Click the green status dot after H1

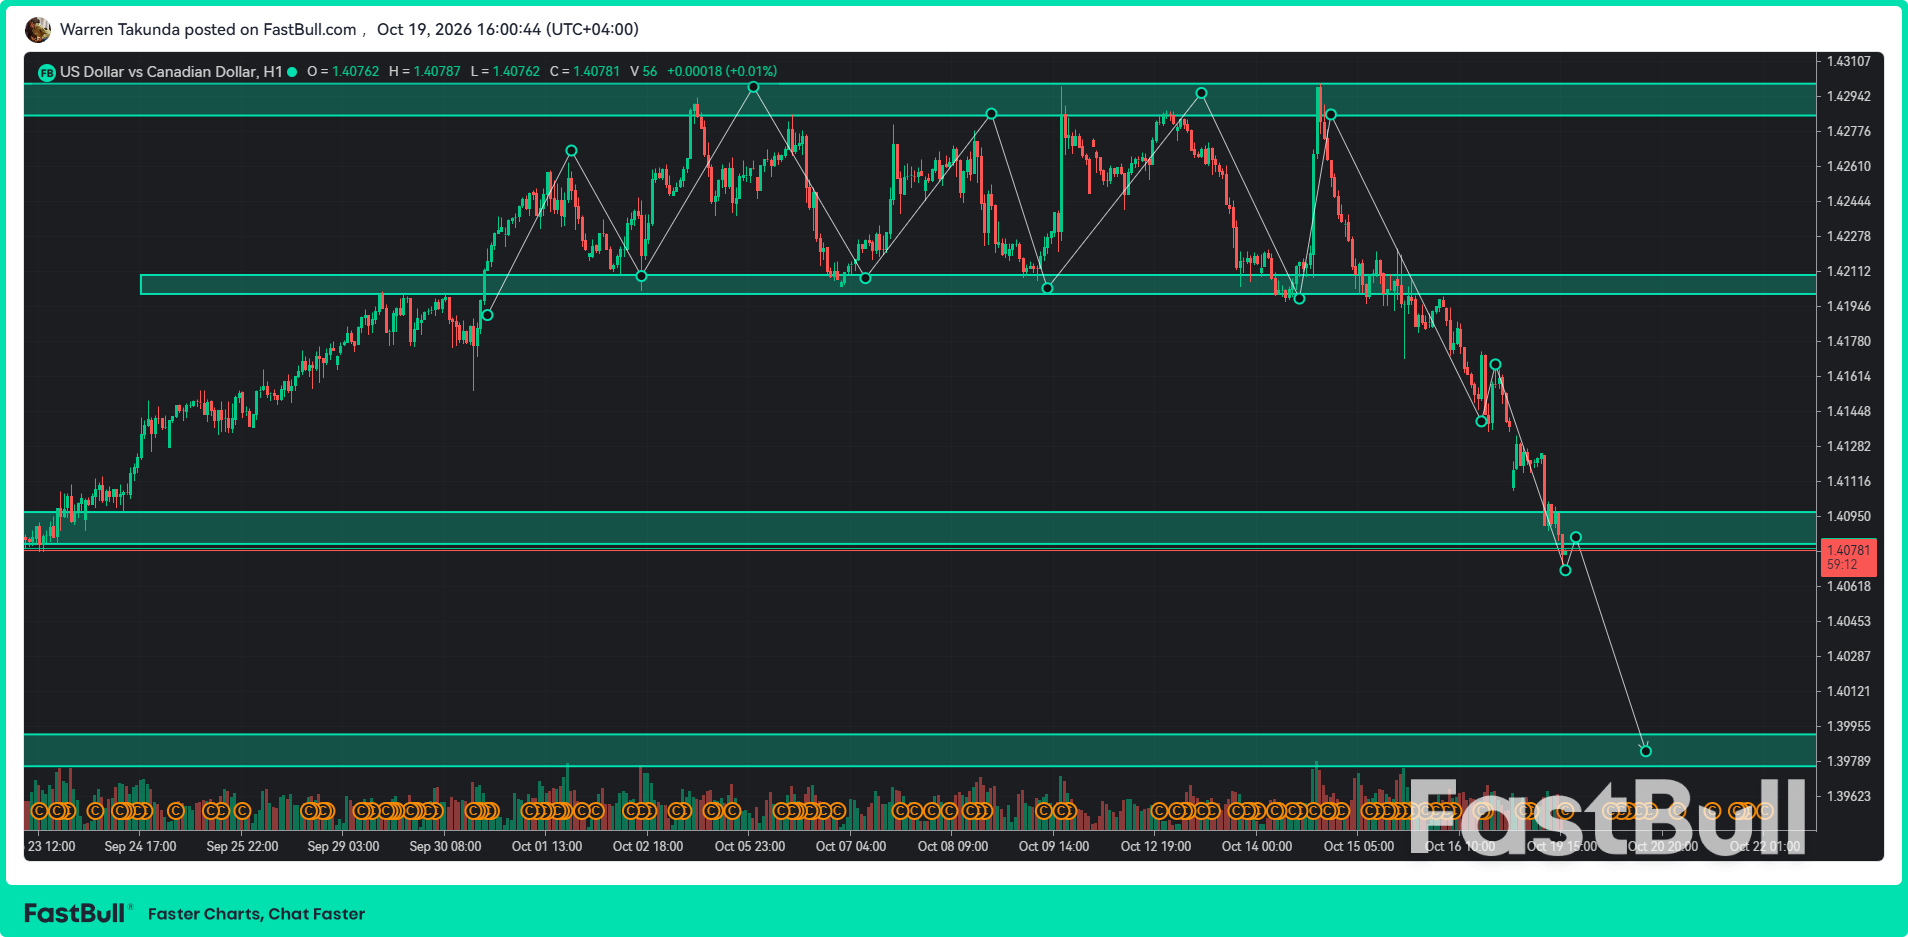(292, 72)
